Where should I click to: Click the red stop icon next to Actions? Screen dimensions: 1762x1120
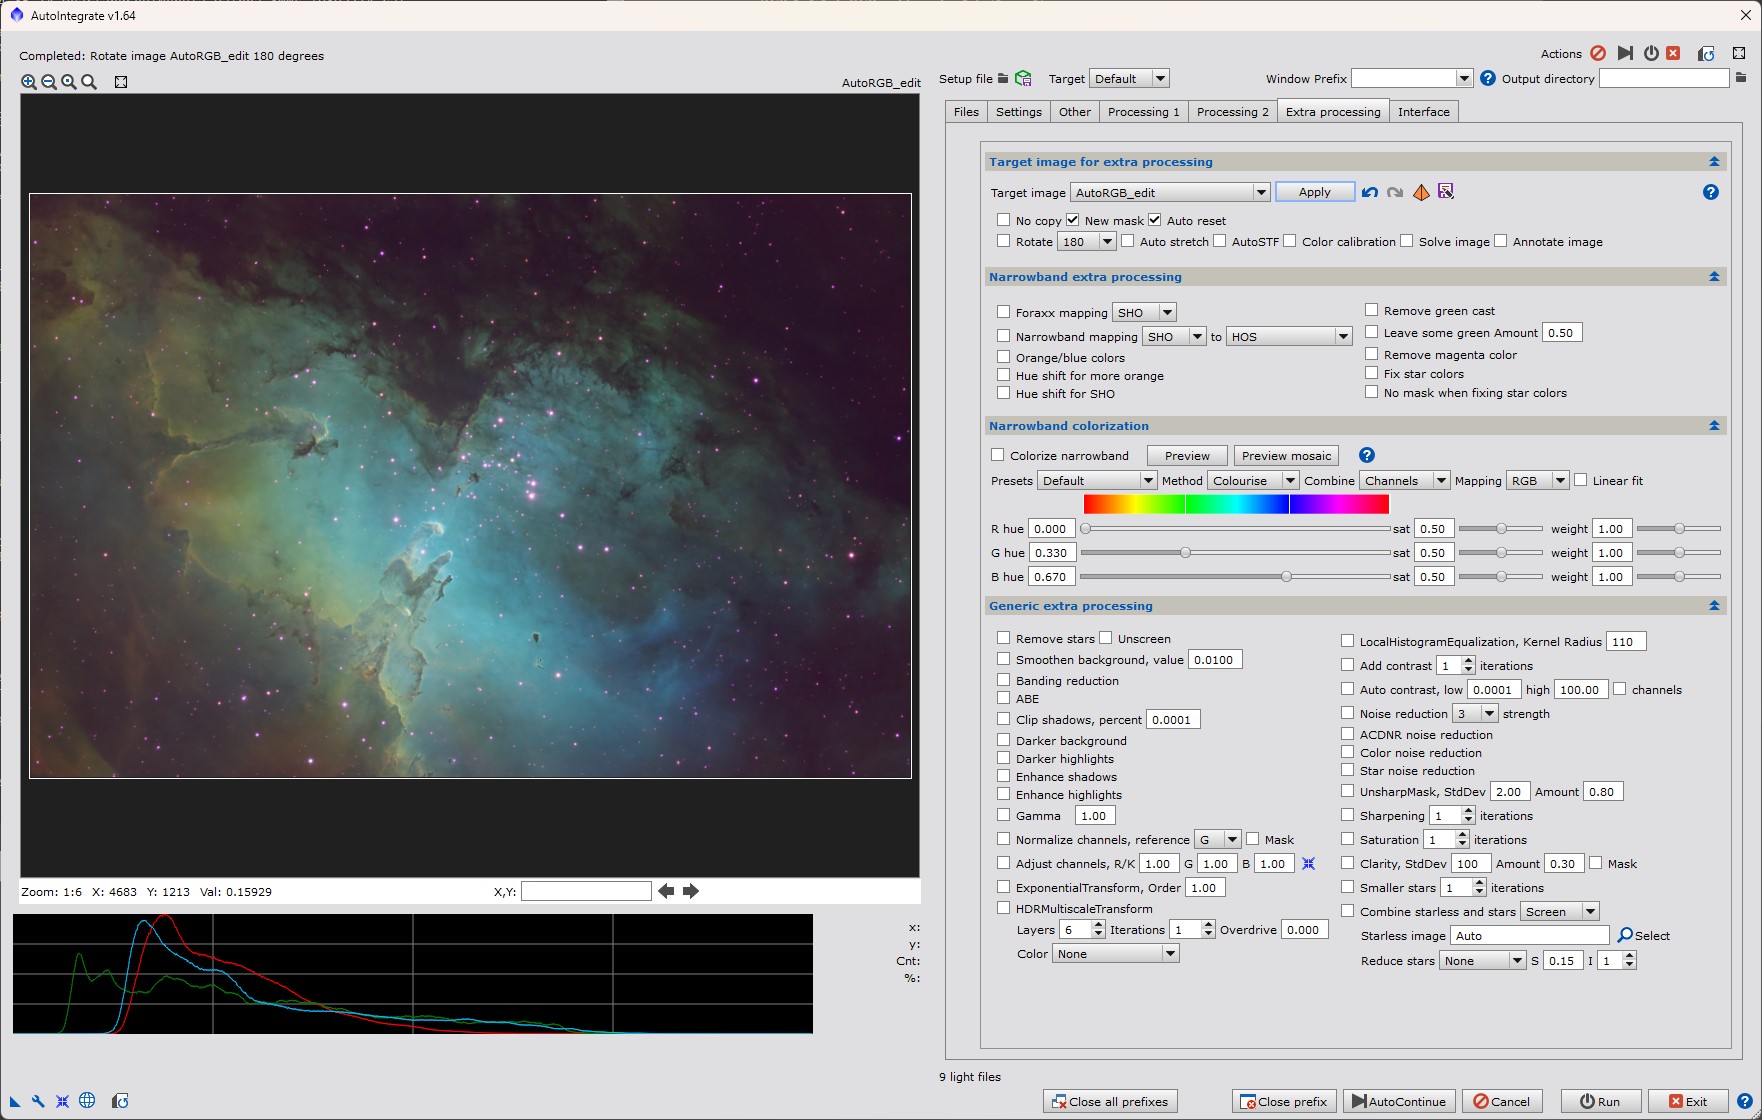pyautogui.click(x=1598, y=54)
